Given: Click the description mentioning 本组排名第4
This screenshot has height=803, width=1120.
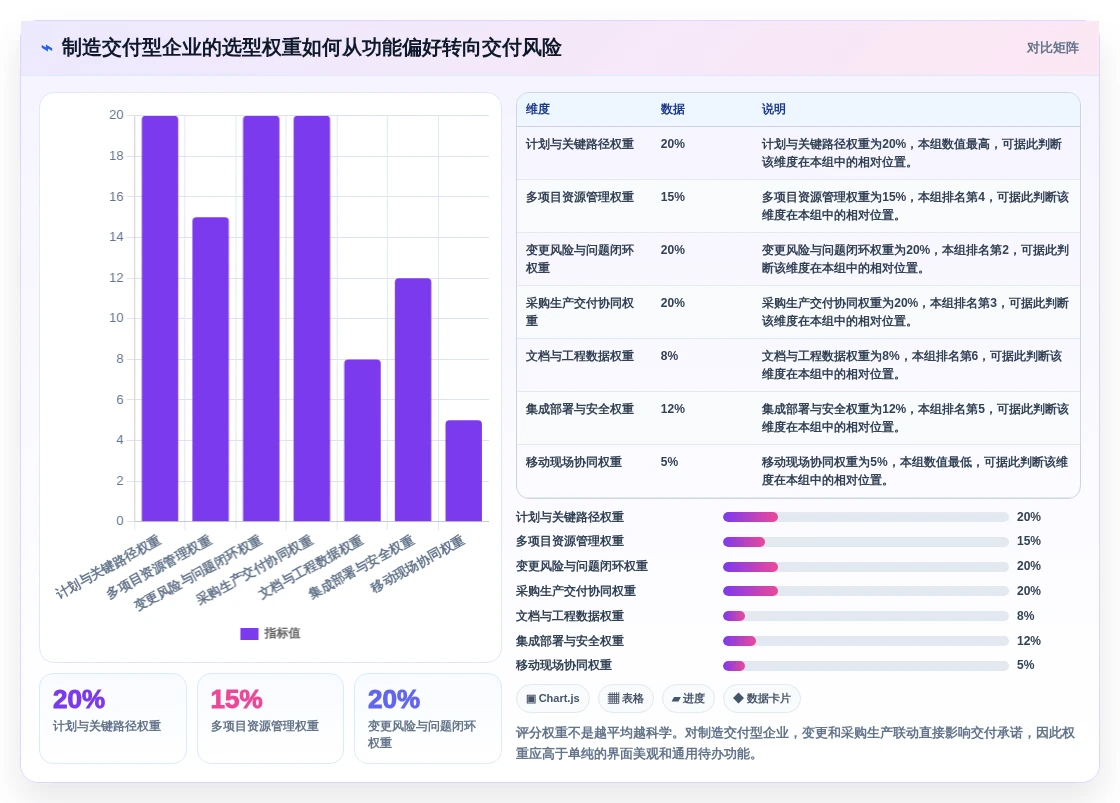Looking at the screenshot, I should point(915,206).
